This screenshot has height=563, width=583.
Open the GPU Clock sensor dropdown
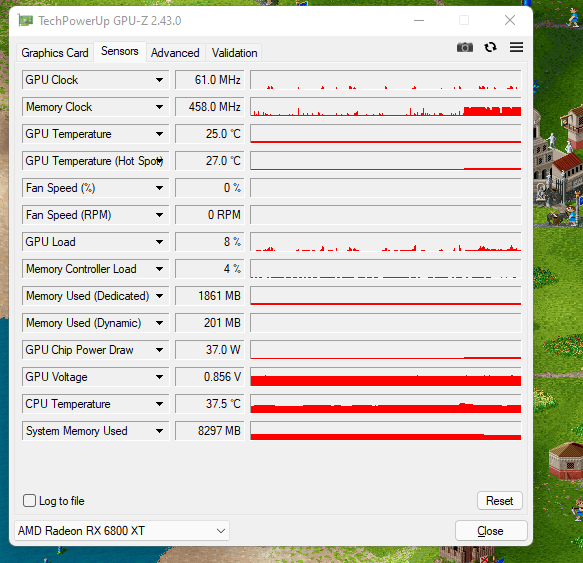point(159,80)
